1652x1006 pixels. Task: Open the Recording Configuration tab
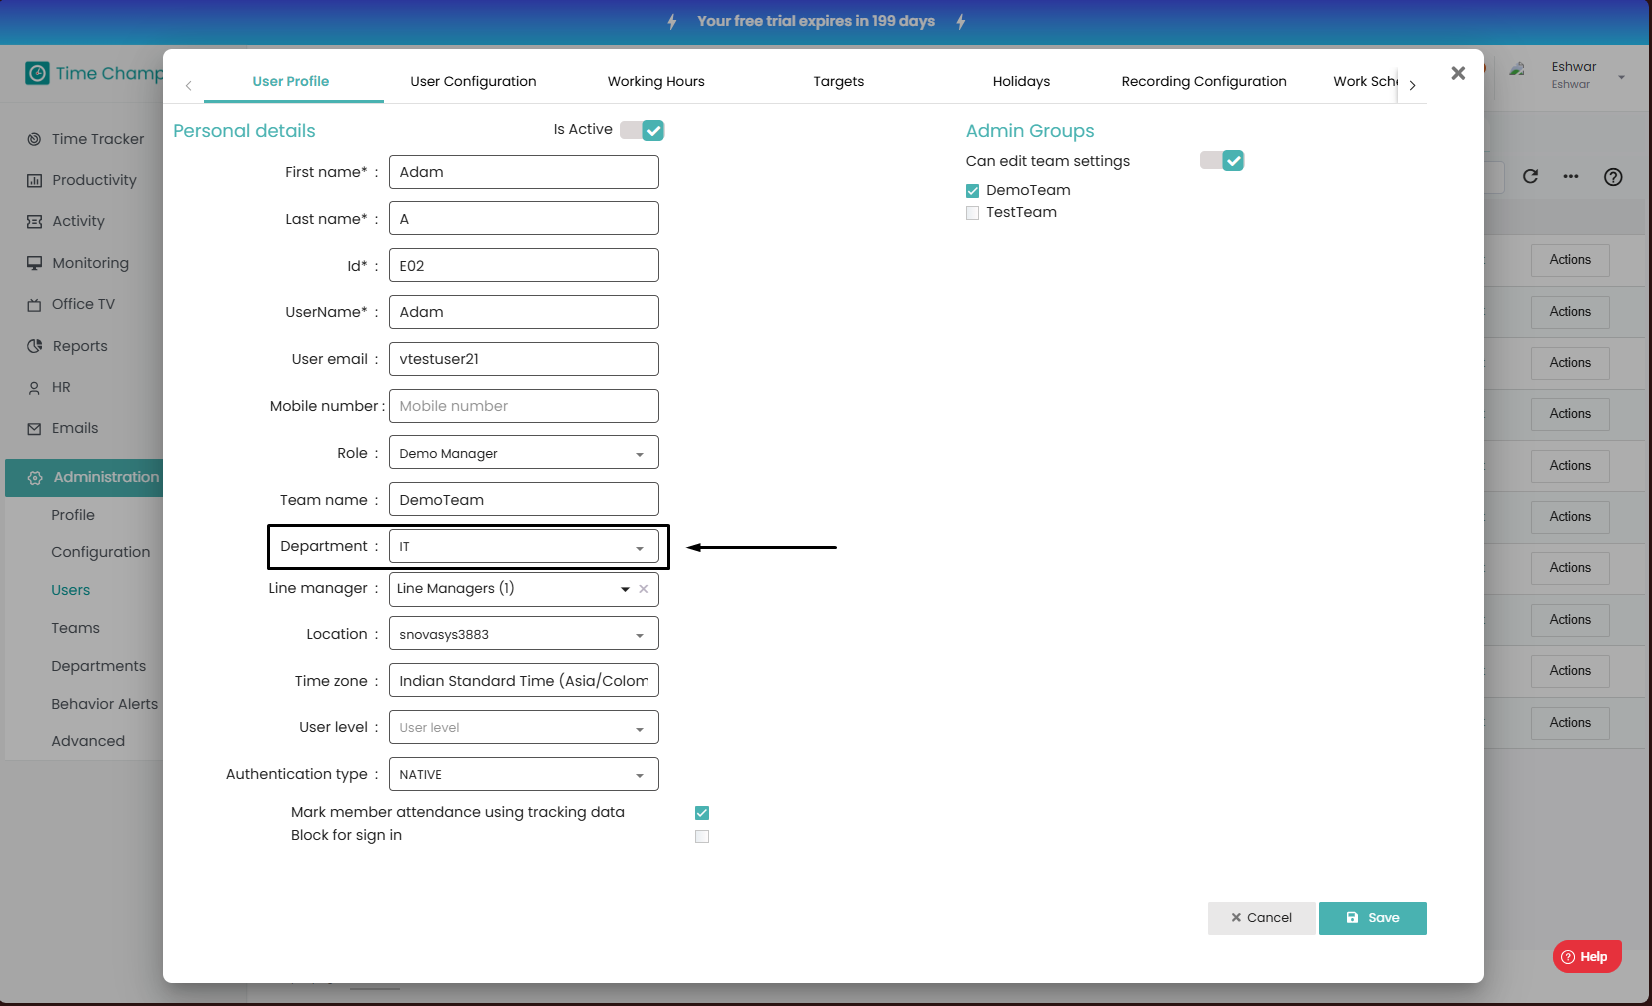pyautogui.click(x=1203, y=82)
